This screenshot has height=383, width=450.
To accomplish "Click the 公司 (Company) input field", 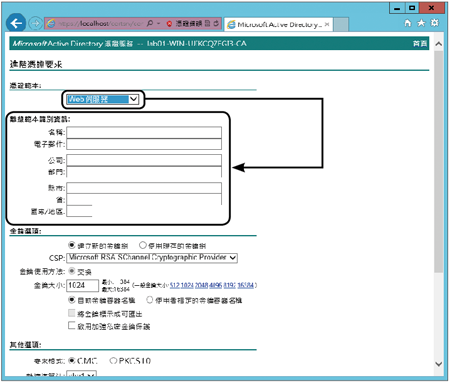I will pyautogui.click(x=144, y=160).
